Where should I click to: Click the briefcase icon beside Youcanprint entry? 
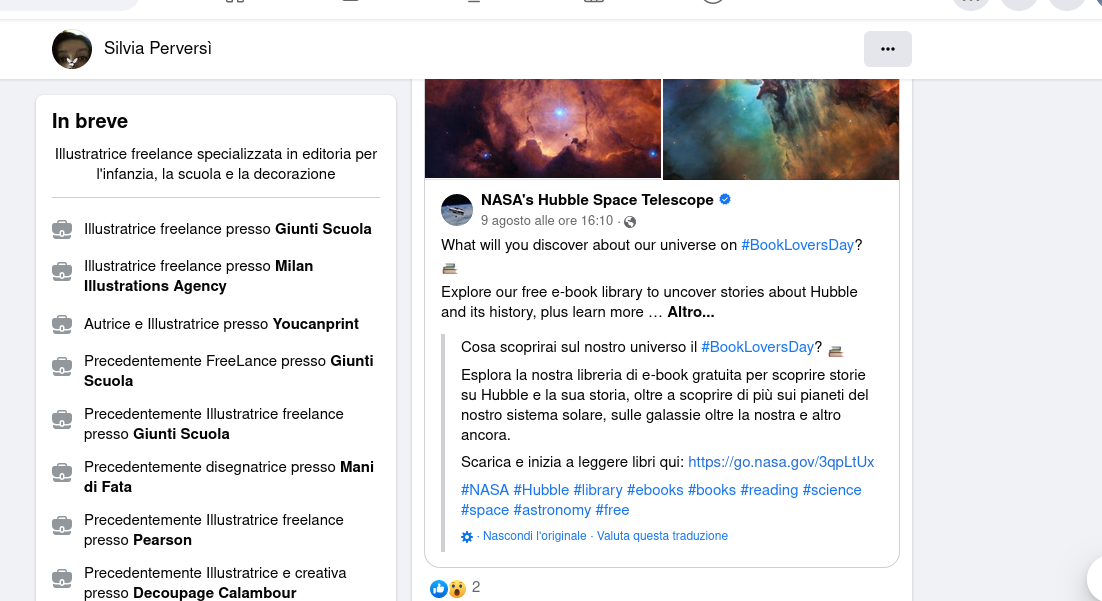tap(62, 324)
